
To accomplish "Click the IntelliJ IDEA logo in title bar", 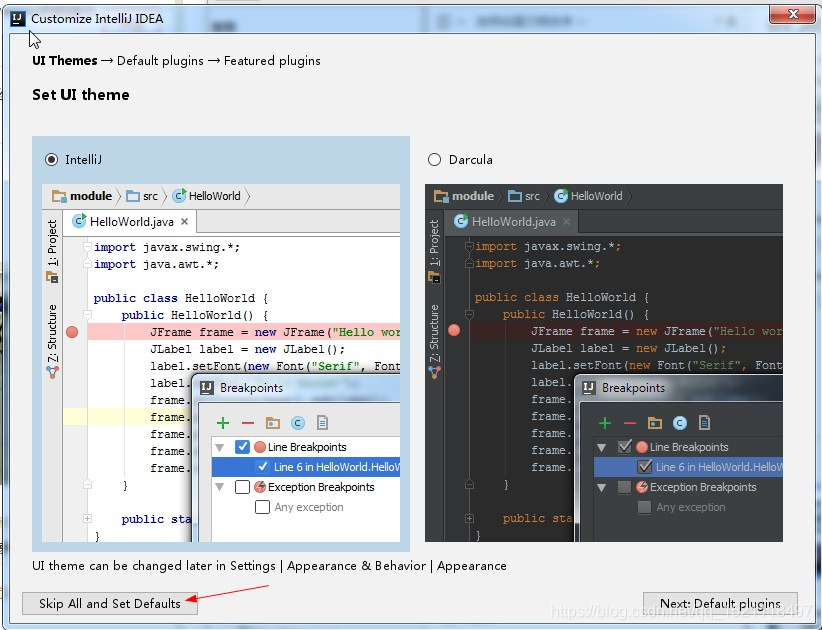I will pos(17,19).
